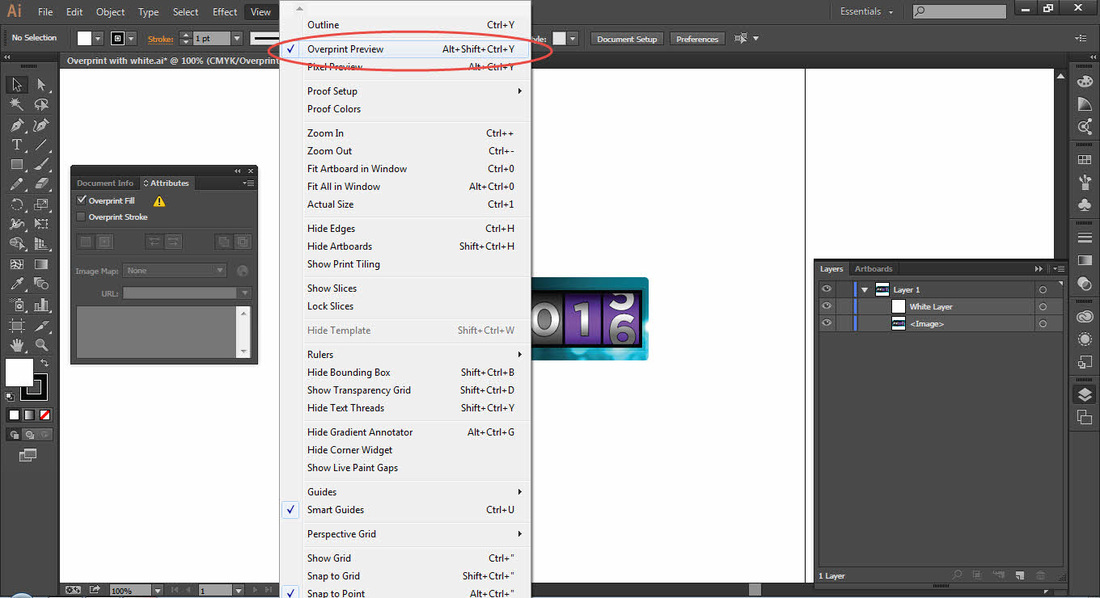Open Proof Setup submenu
This screenshot has width=1100, height=598.
click(405, 91)
